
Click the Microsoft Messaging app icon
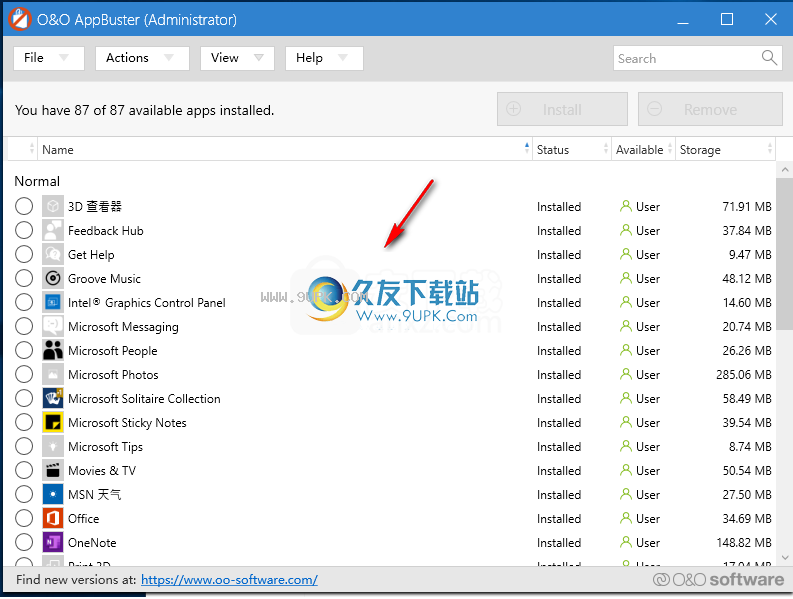pyautogui.click(x=53, y=326)
